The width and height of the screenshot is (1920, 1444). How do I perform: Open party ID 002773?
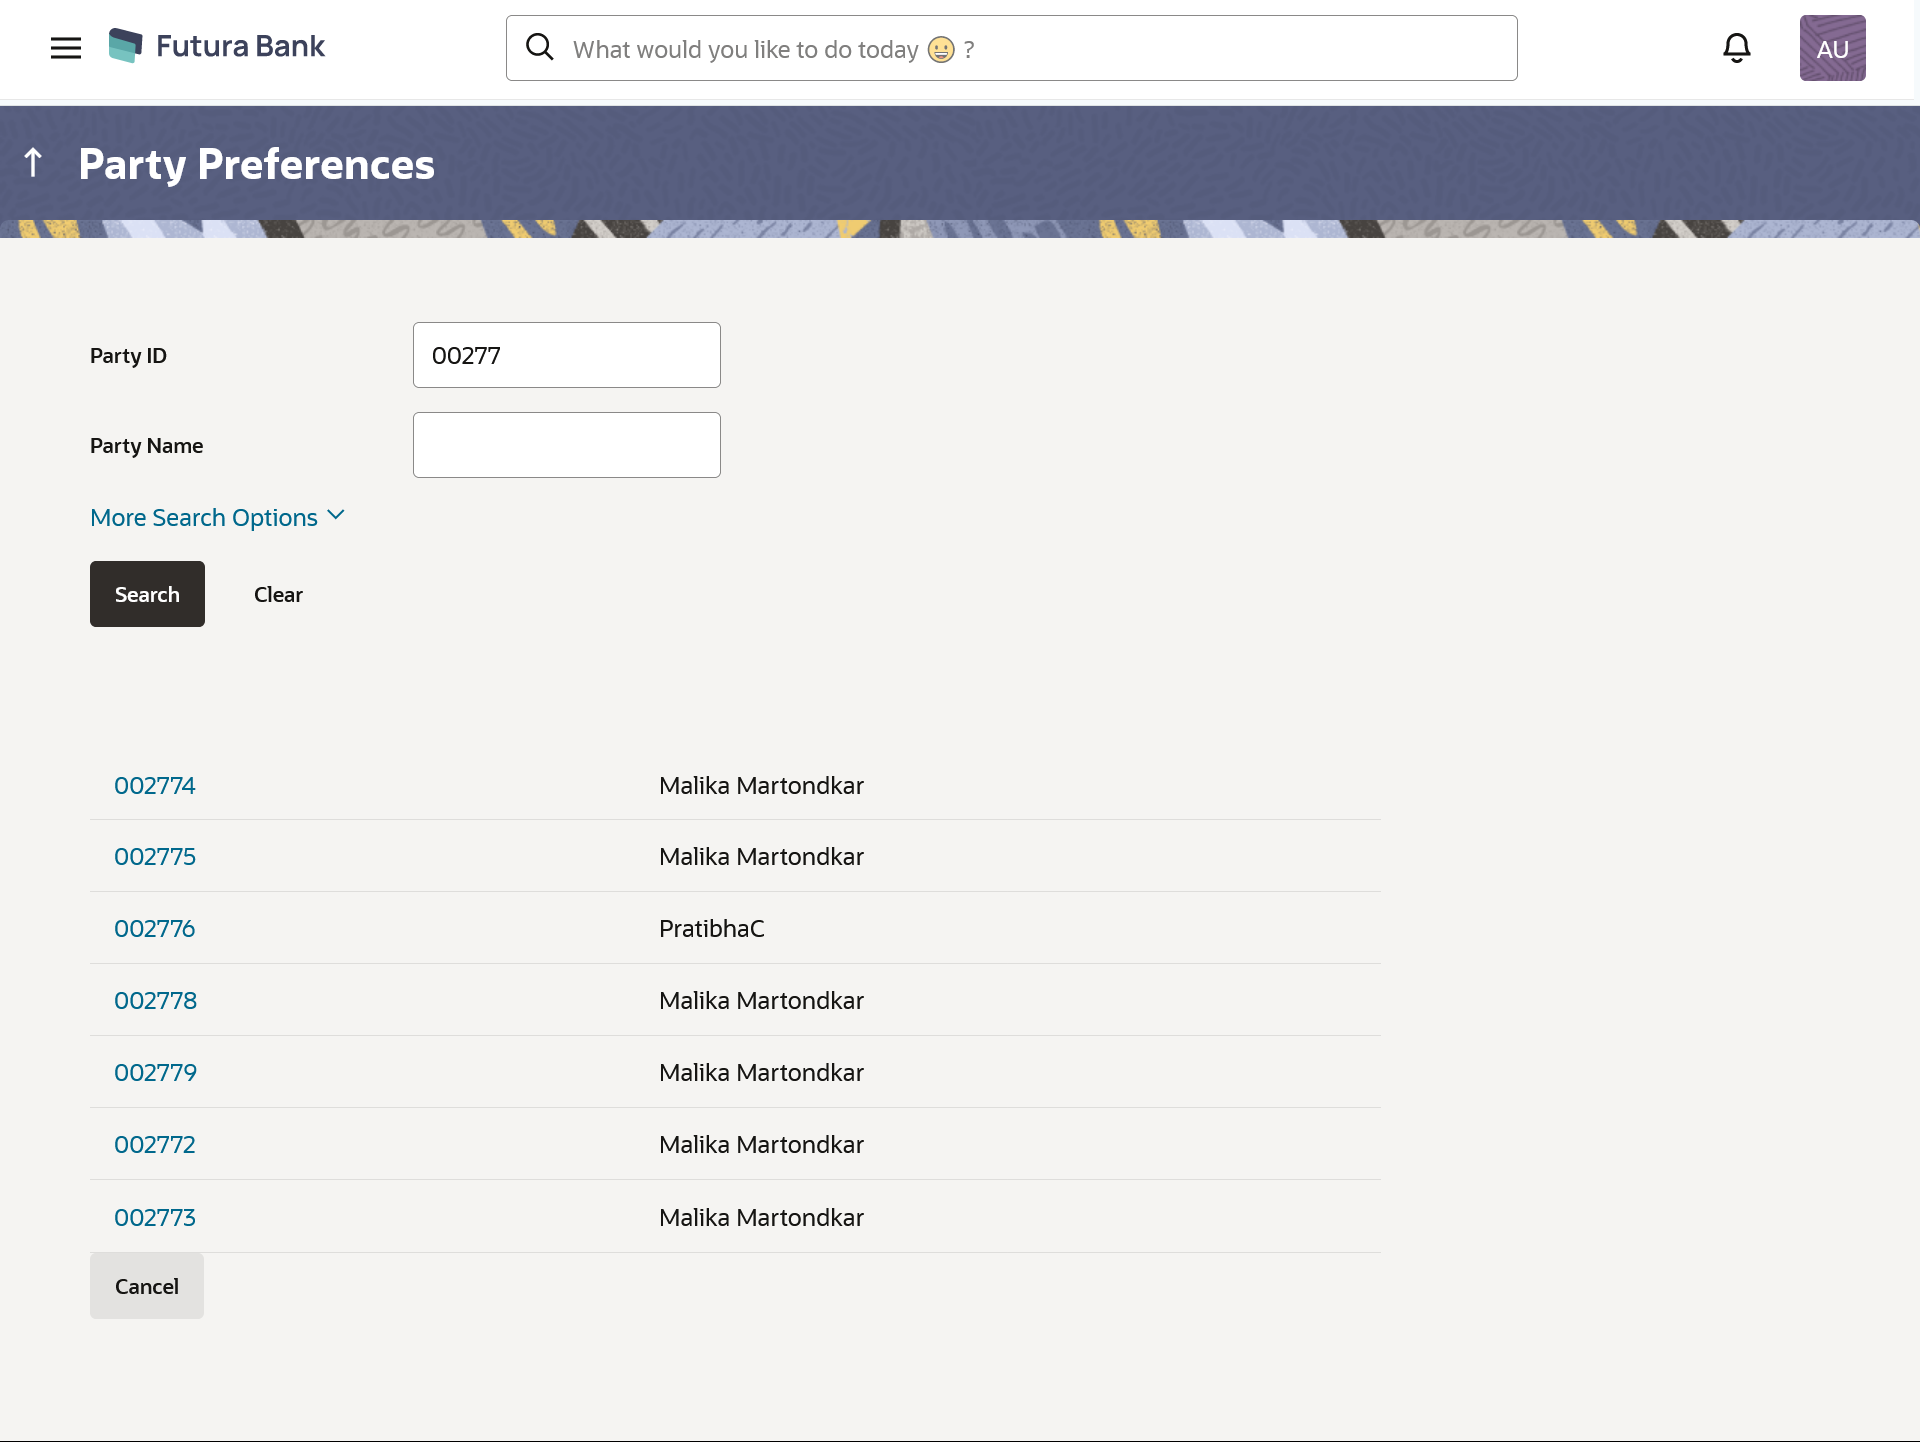click(155, 1218)
